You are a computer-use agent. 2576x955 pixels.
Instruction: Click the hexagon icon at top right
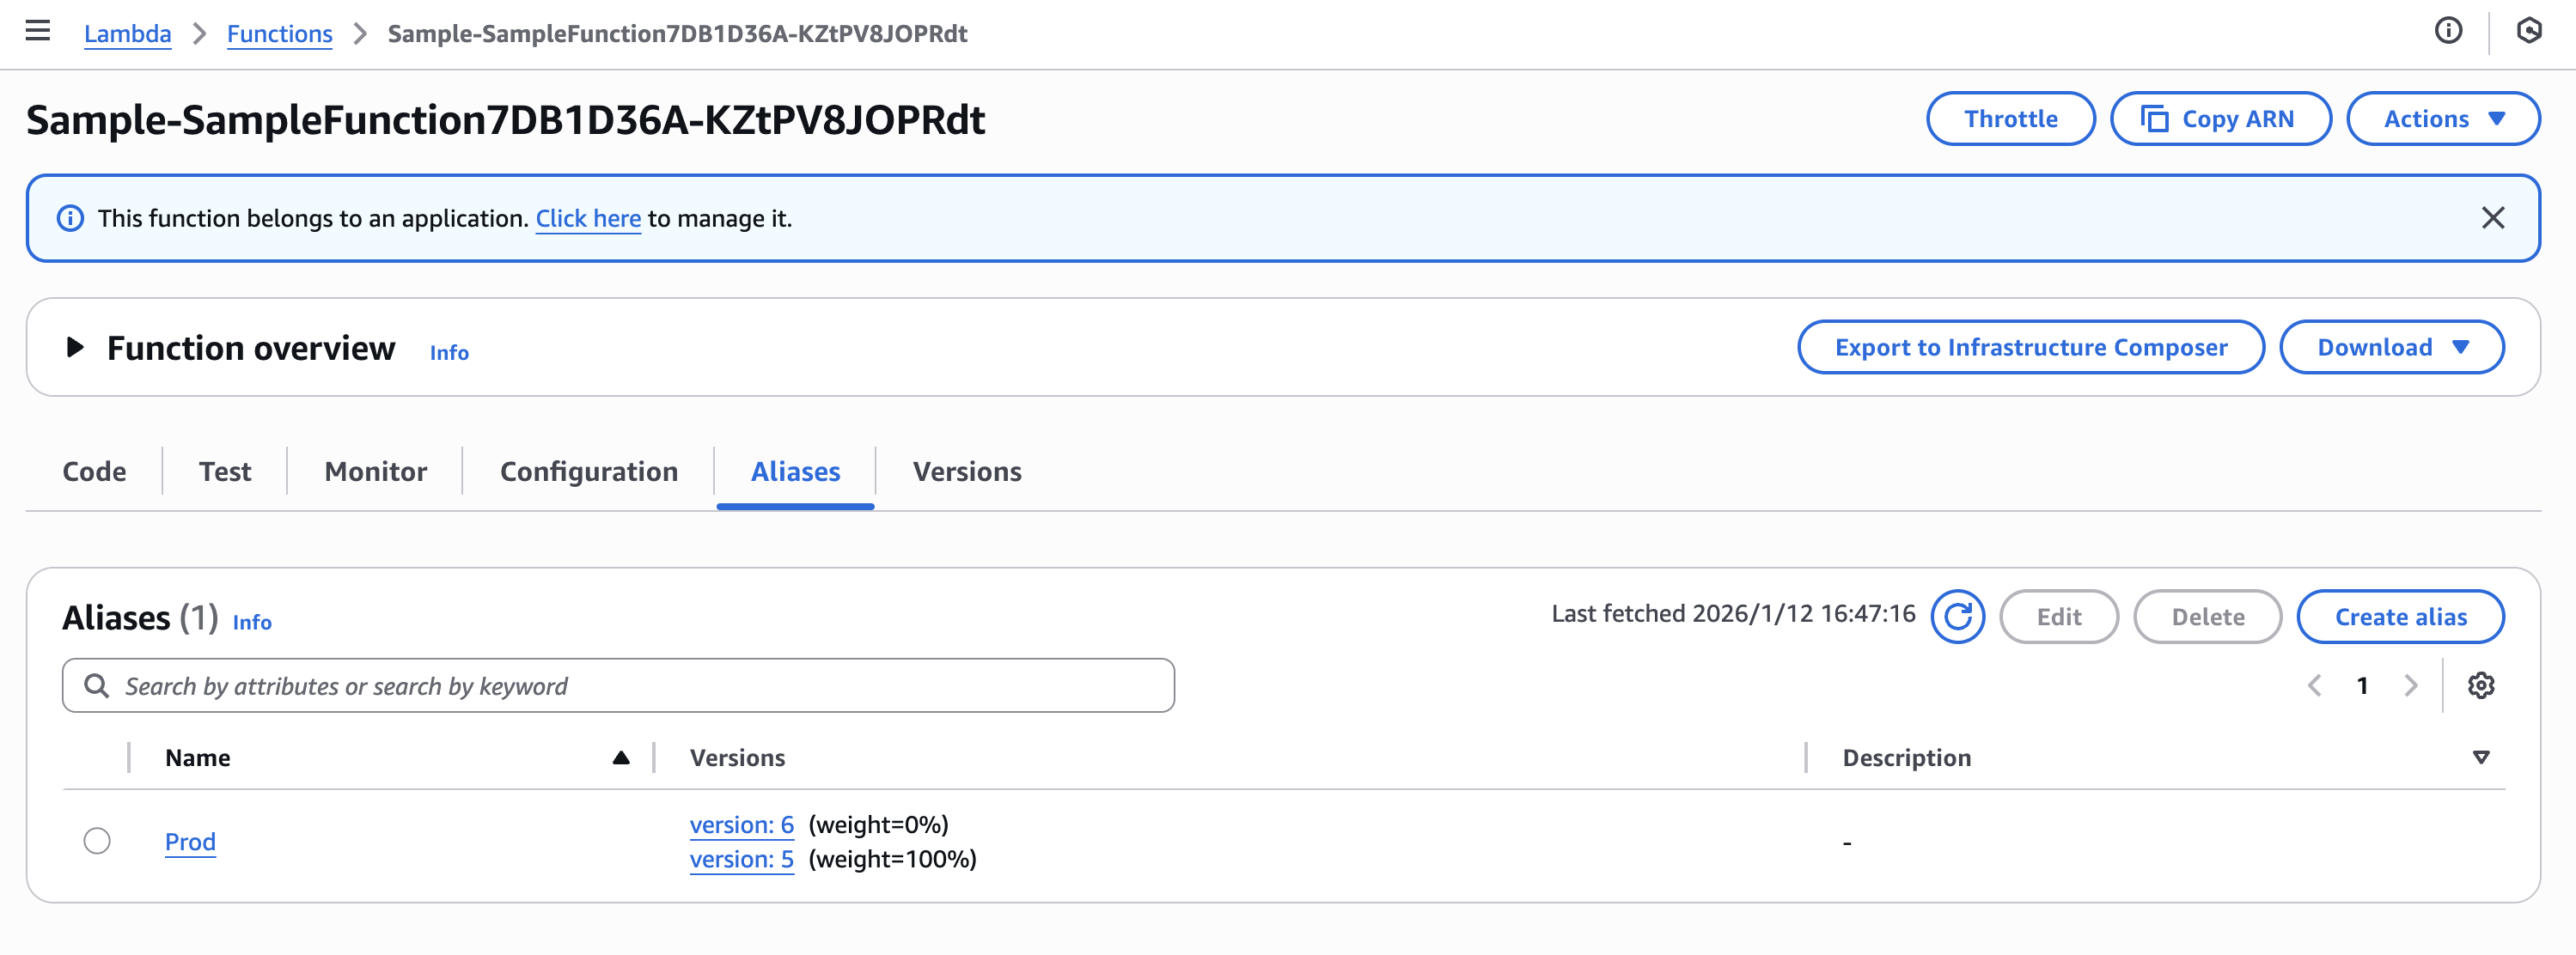point(2529,31)
